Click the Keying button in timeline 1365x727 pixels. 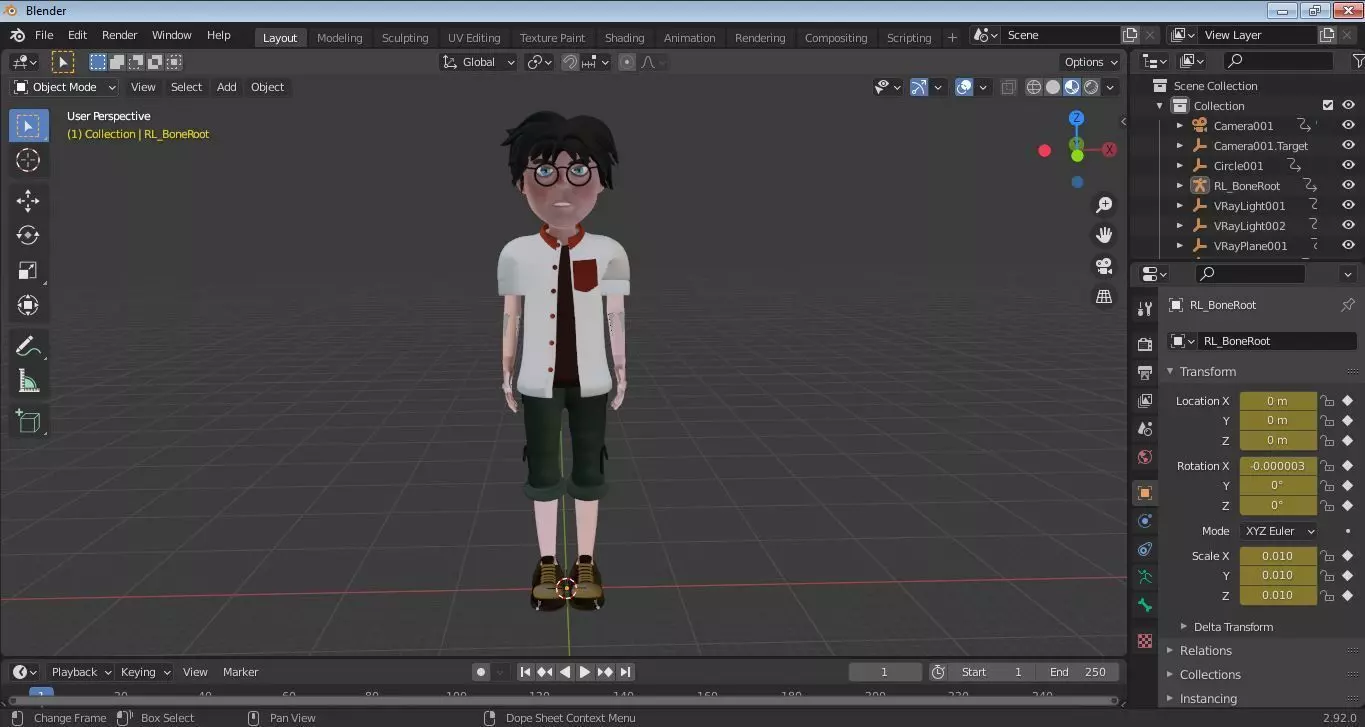coord(145,672)
